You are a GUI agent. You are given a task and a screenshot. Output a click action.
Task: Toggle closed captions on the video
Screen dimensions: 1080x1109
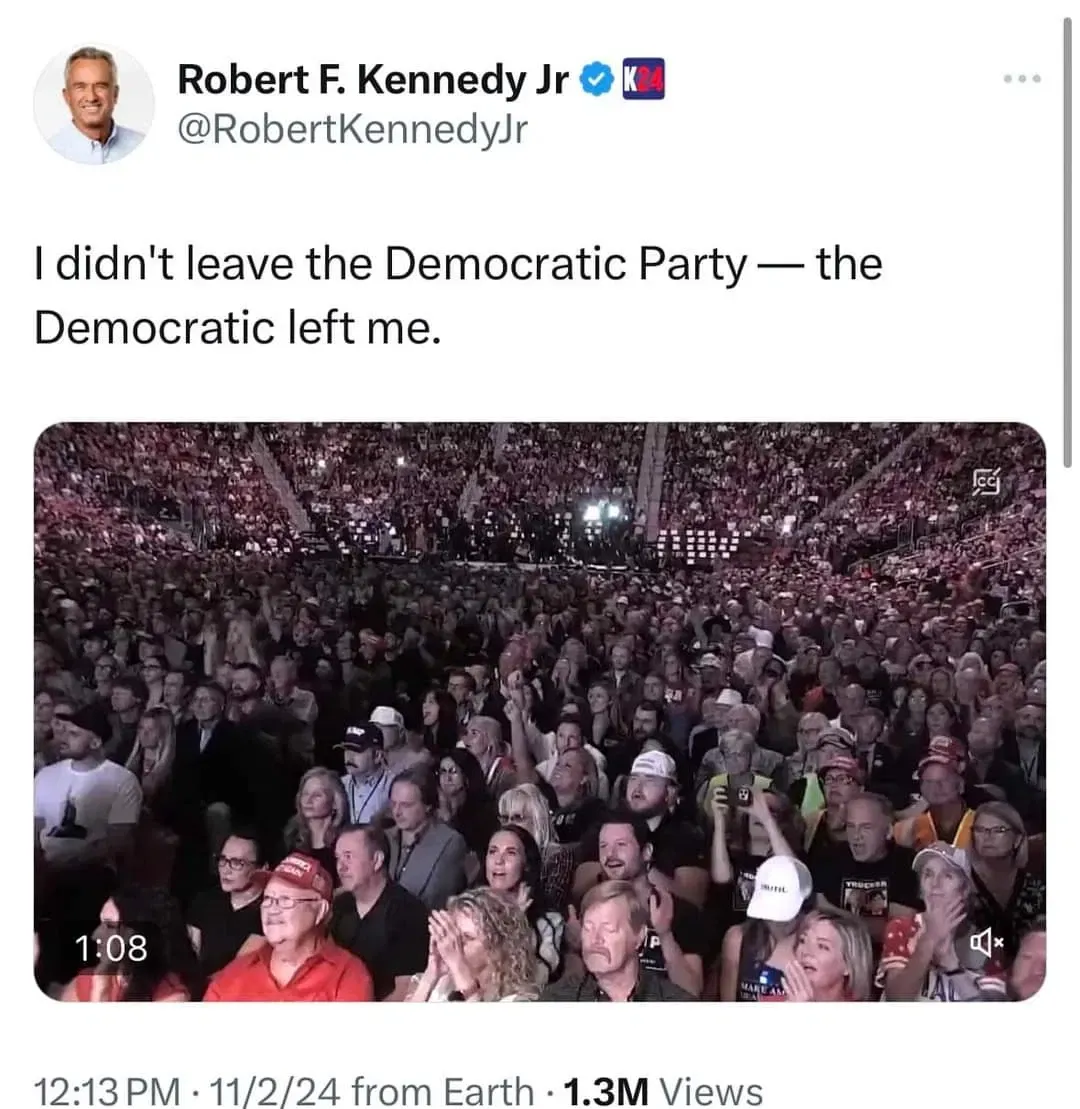(x=986, y=481)
